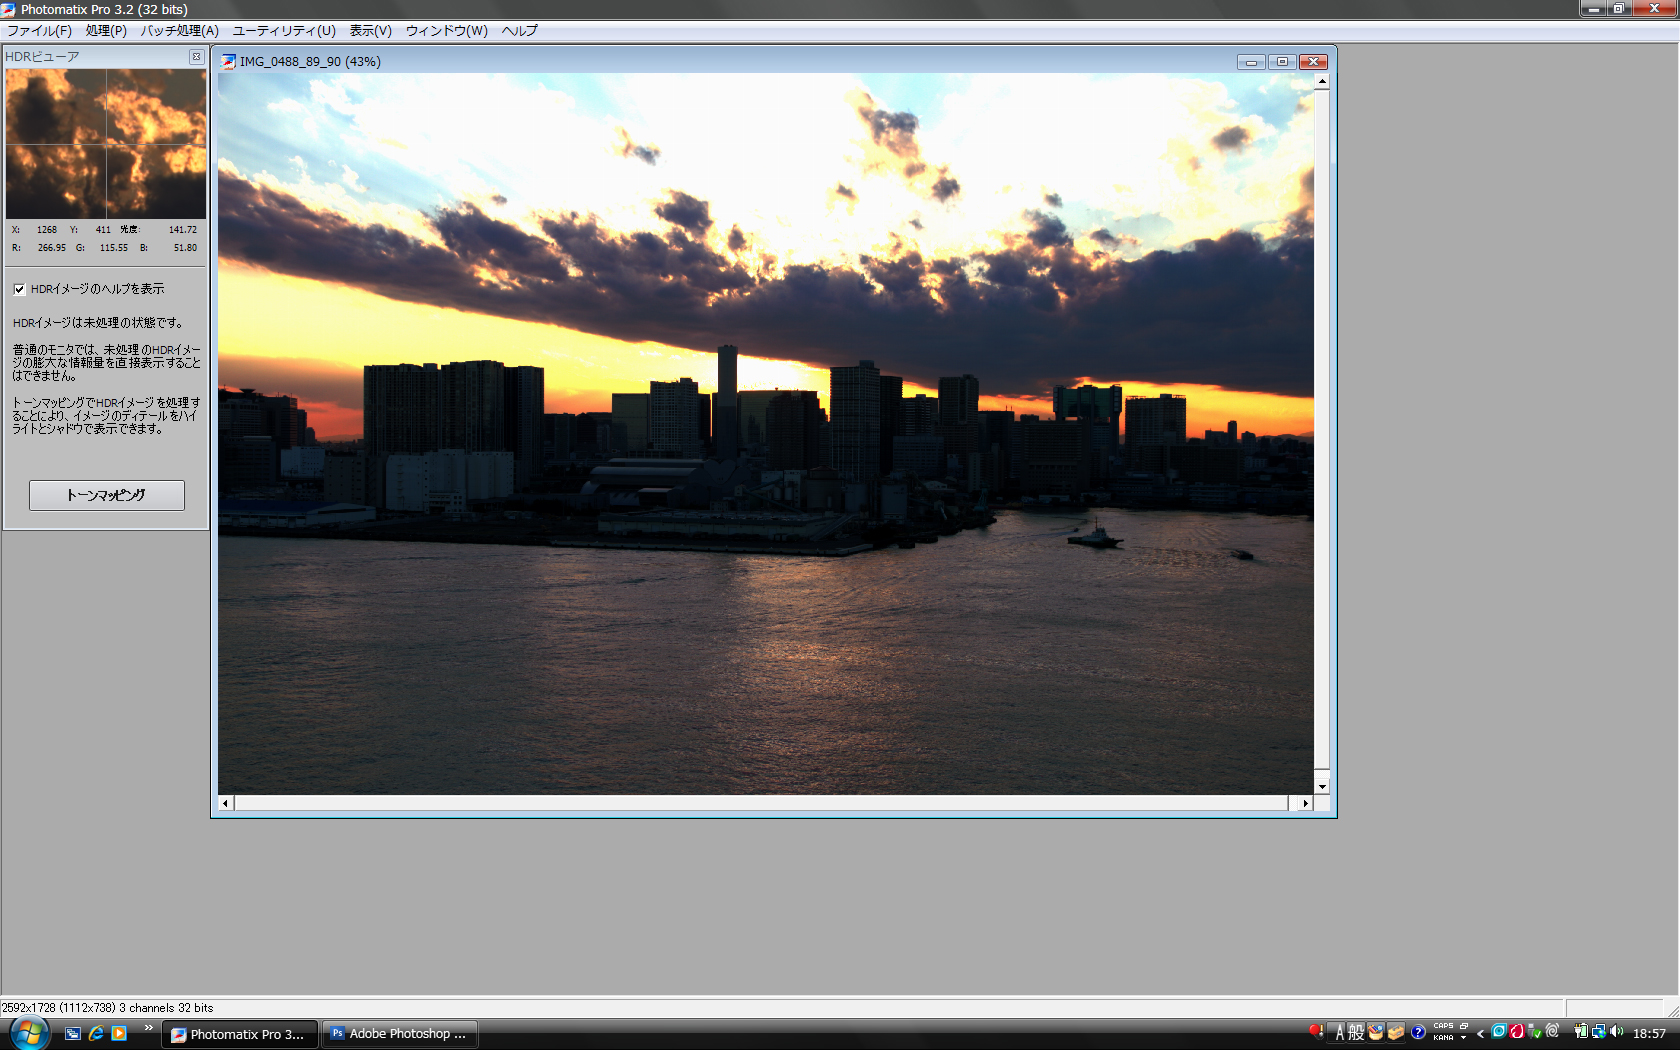
Task: Maximize the IMG_0488_89_90 image window
Action: [1282, 62]
